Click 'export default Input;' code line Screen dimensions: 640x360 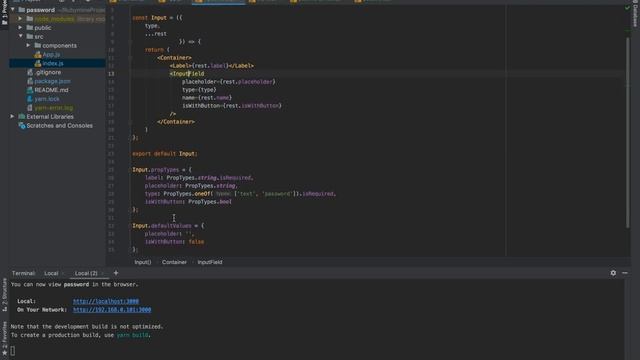[x=164, y=154]
